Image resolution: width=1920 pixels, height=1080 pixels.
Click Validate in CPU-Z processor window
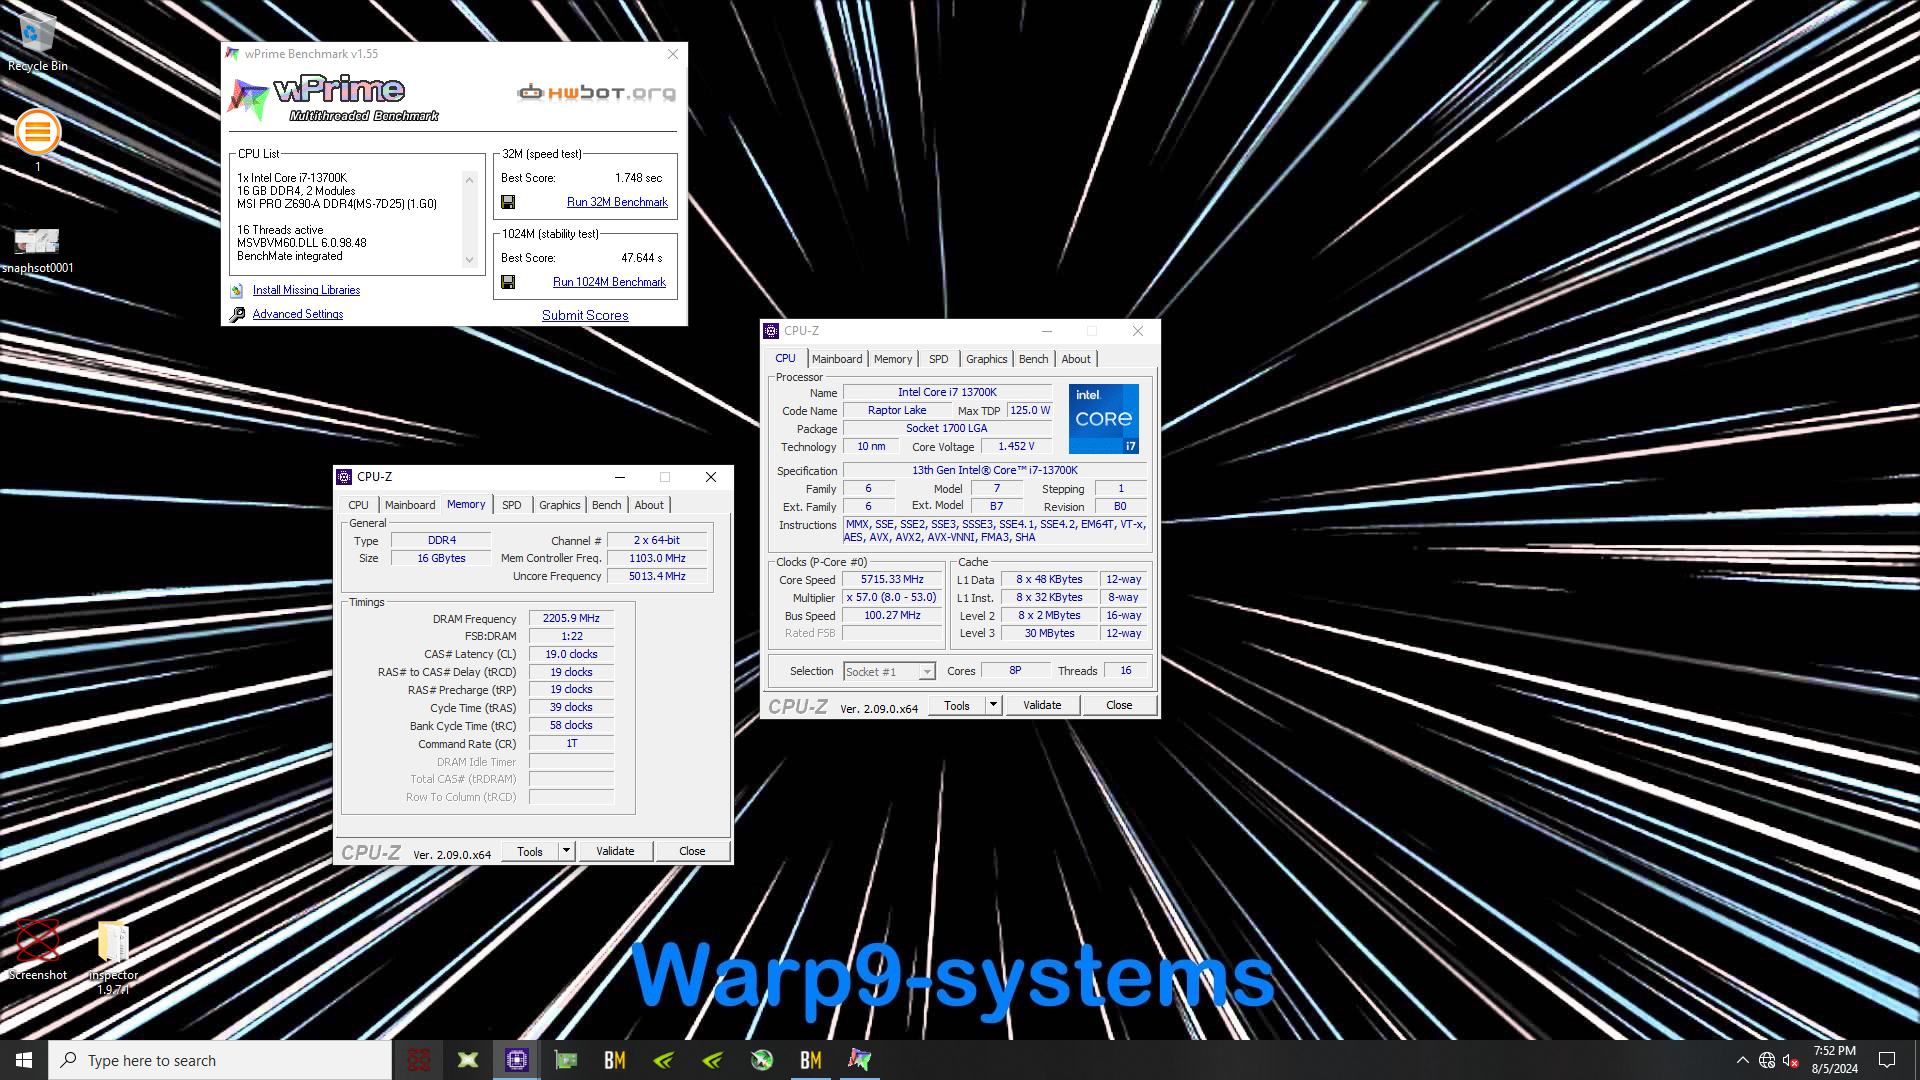point(1042,705)
